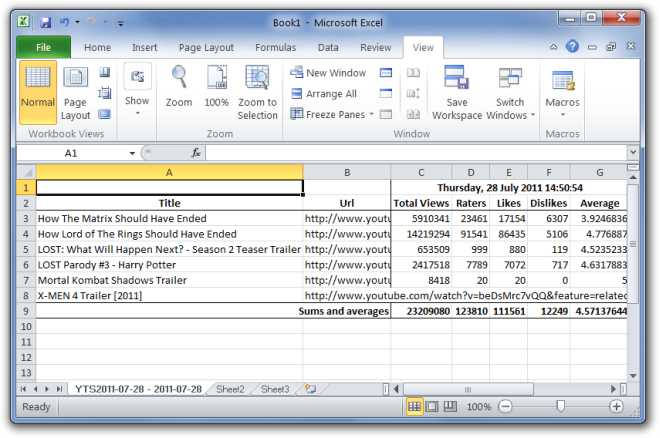The height and width of the screenshot is (438, 660).
Task: Open the Review ribbon tab
Action: point(375,48)
